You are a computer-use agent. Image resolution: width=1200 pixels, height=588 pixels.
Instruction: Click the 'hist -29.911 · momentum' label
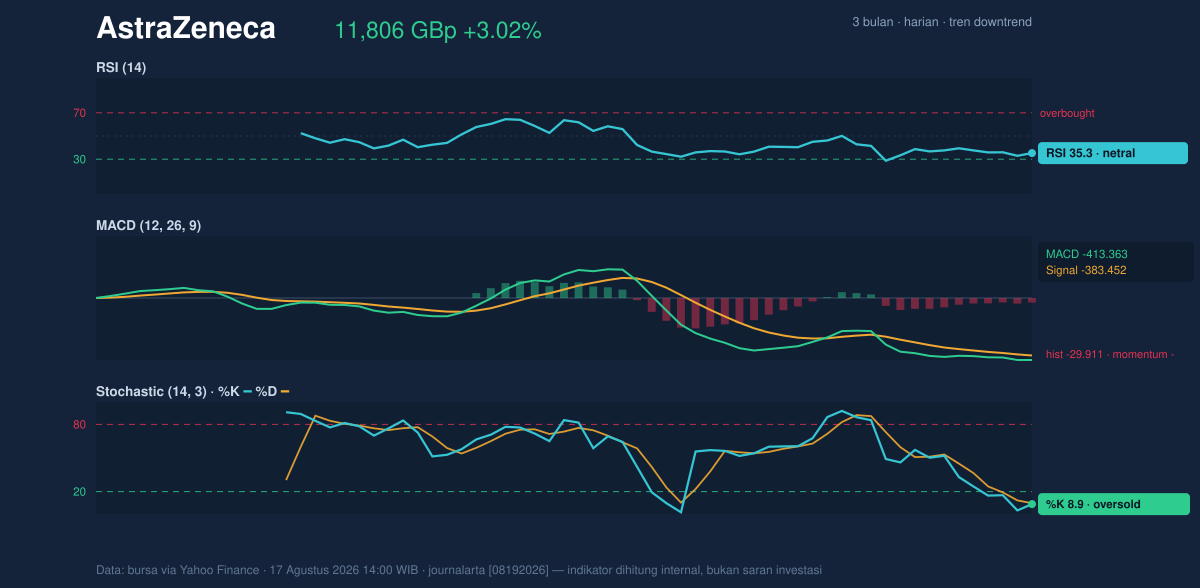(x=1110, y=354)
